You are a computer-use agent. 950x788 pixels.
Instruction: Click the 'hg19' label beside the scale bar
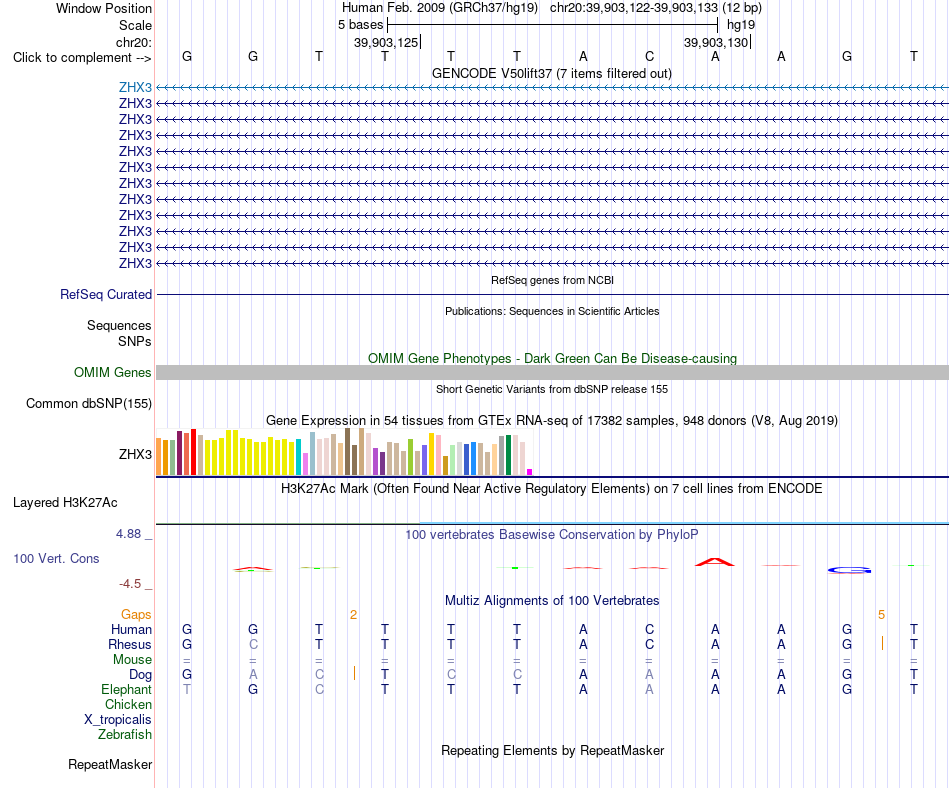pyautogui.click(x=741, y=25)
